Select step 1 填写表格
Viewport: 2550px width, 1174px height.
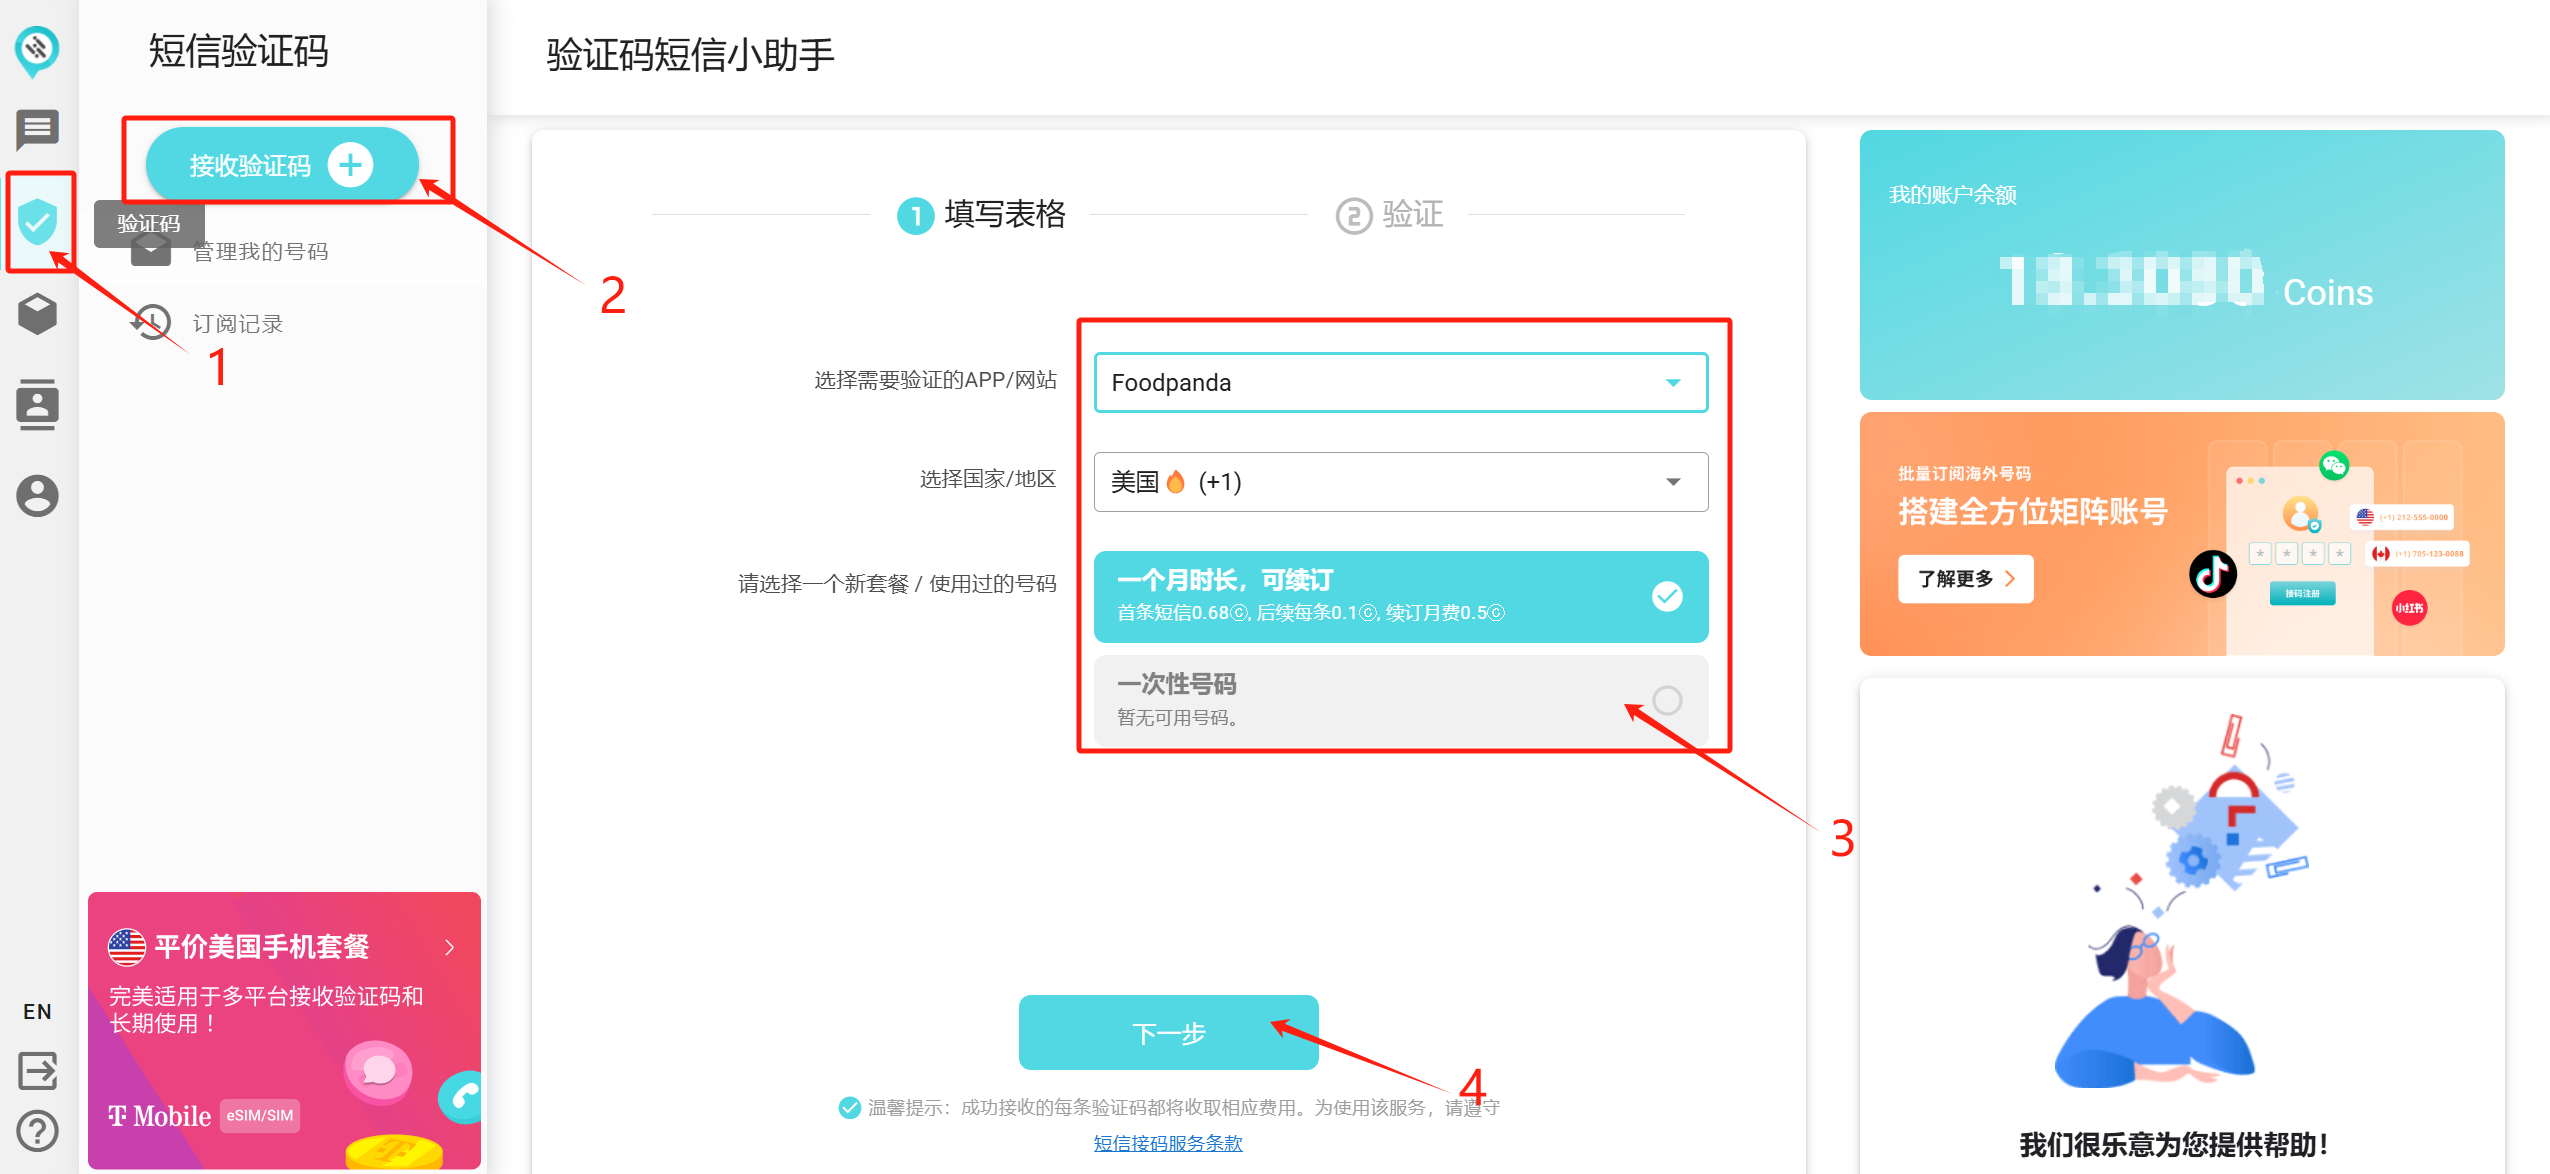pos(982,214)
